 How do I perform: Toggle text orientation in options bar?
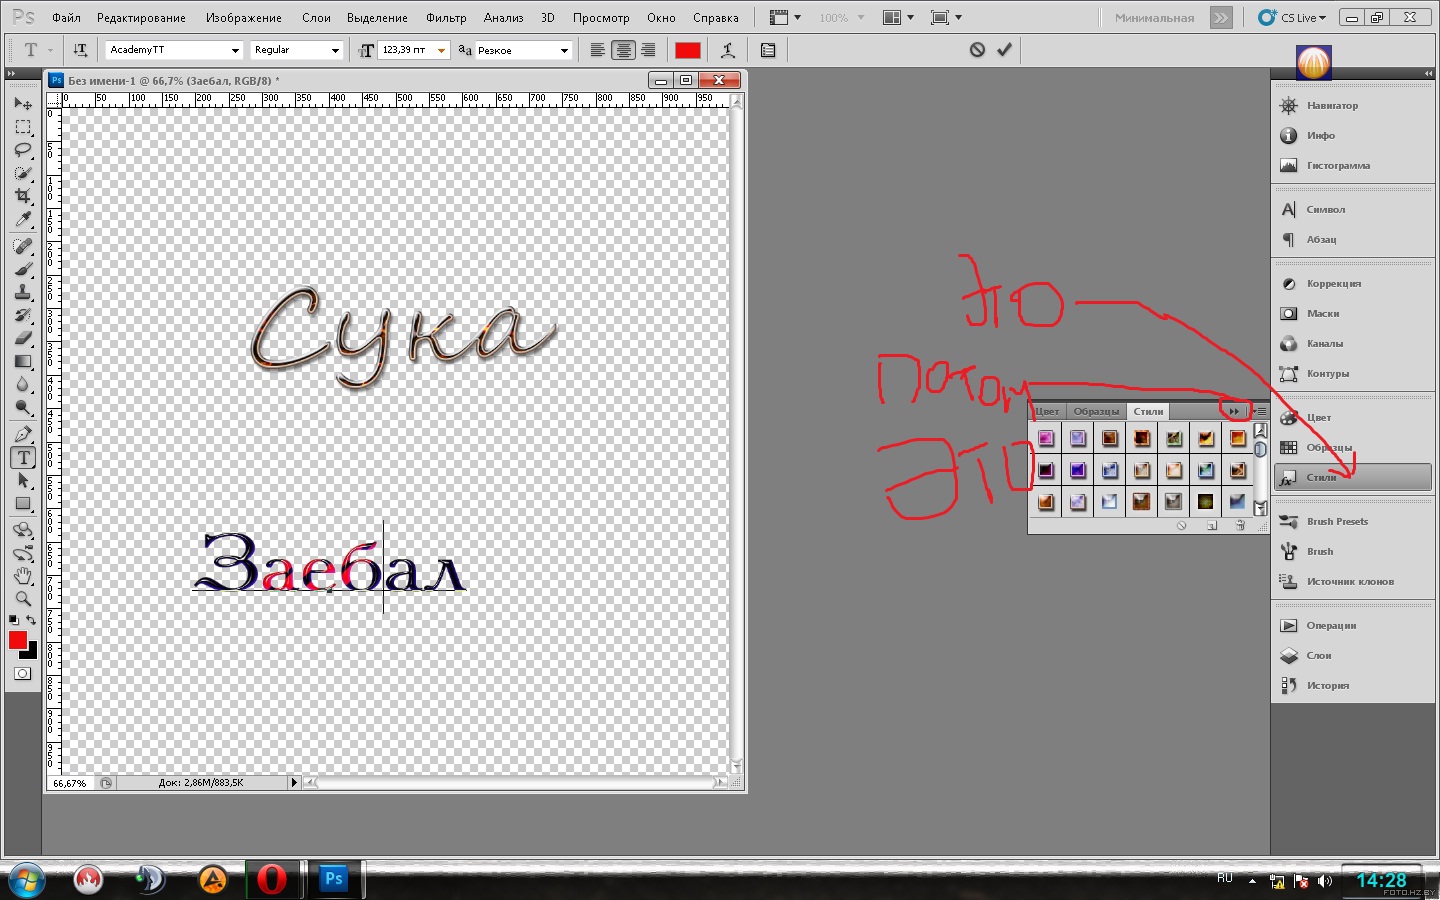pyautogui.click(x=80, y=49)
